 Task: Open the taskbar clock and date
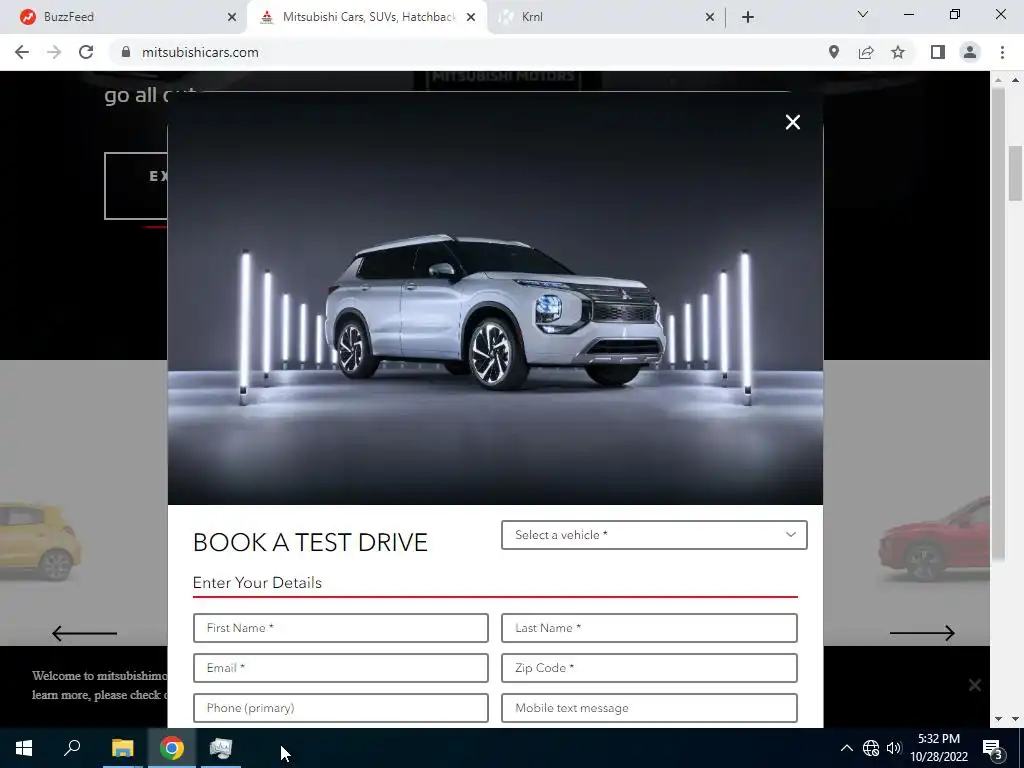(x=938, y=748)
